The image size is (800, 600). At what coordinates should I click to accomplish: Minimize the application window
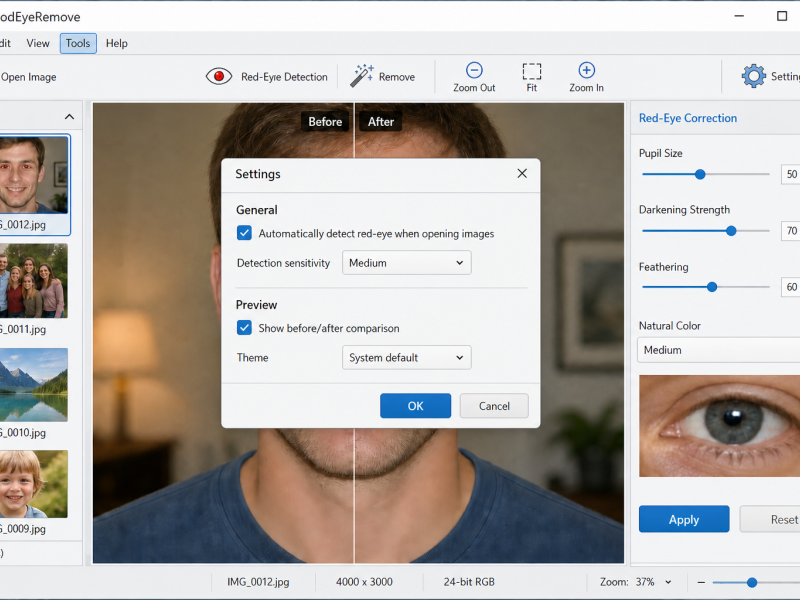(739, 16)
